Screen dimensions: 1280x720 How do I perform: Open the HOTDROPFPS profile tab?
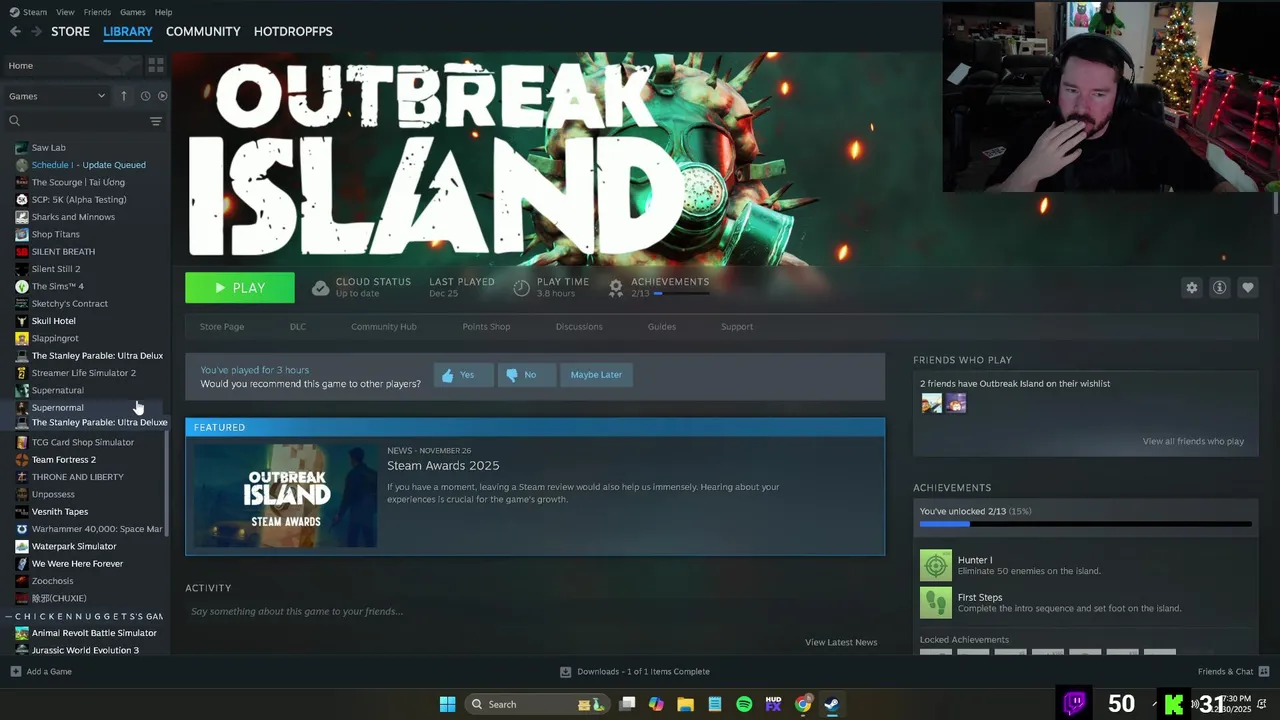[293, 31]
